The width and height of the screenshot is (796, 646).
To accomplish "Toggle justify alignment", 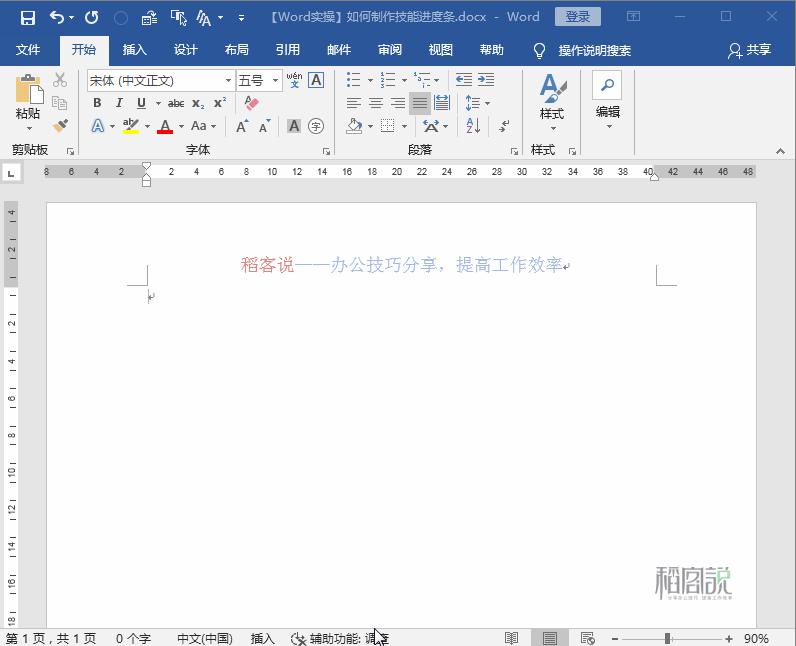I will [420, 103].
